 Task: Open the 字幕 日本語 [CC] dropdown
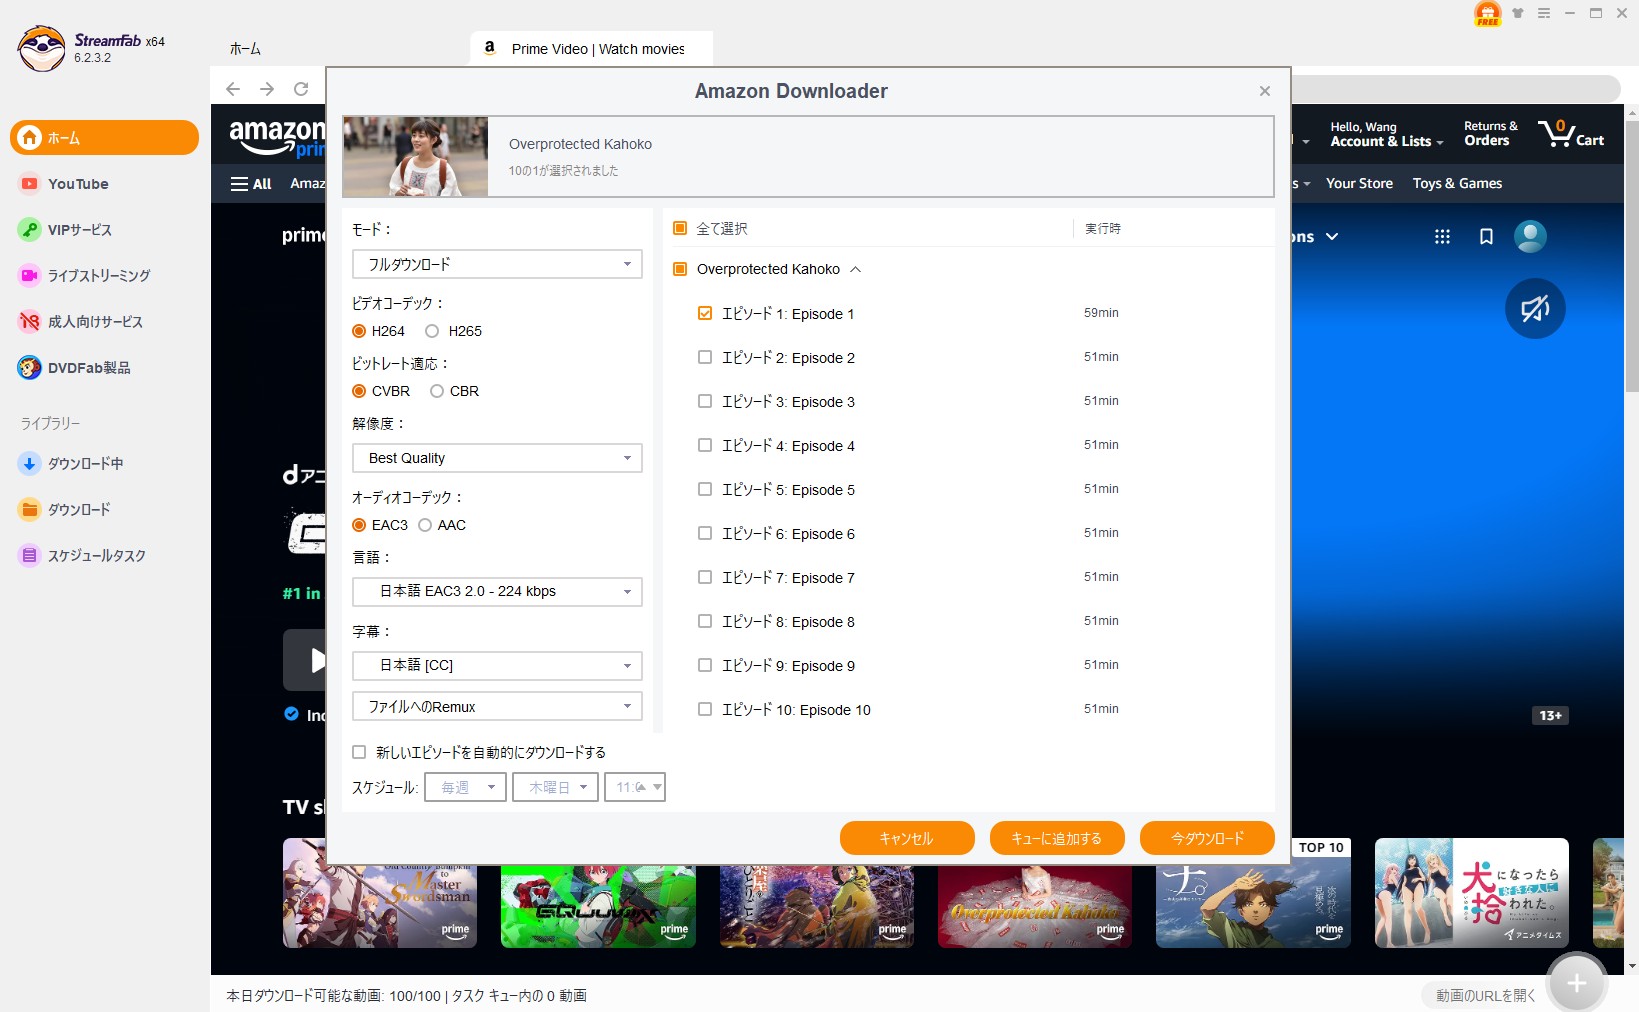497,665
